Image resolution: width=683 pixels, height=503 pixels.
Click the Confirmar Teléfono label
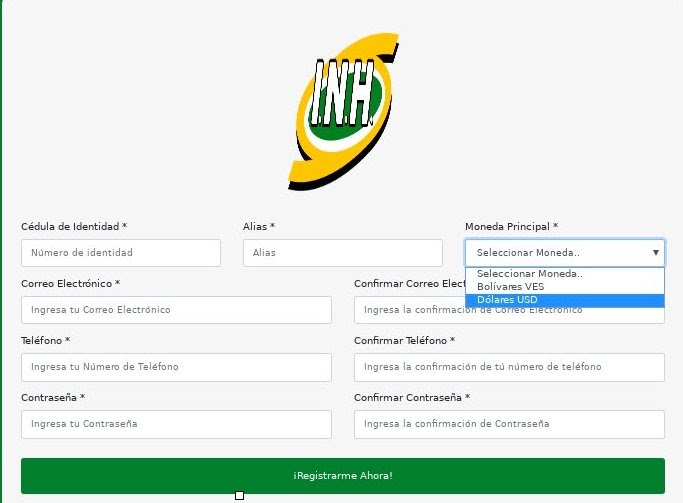click(x=405, y=341)
